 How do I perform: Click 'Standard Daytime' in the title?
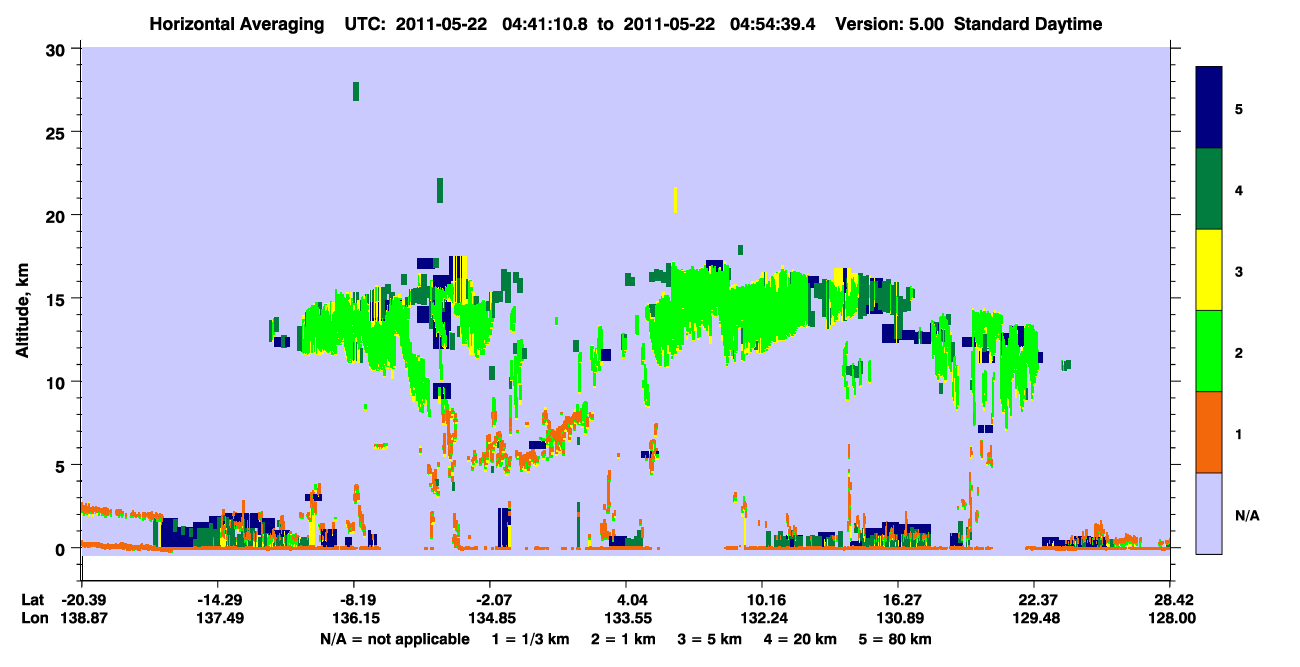[x=1028, y=24]
